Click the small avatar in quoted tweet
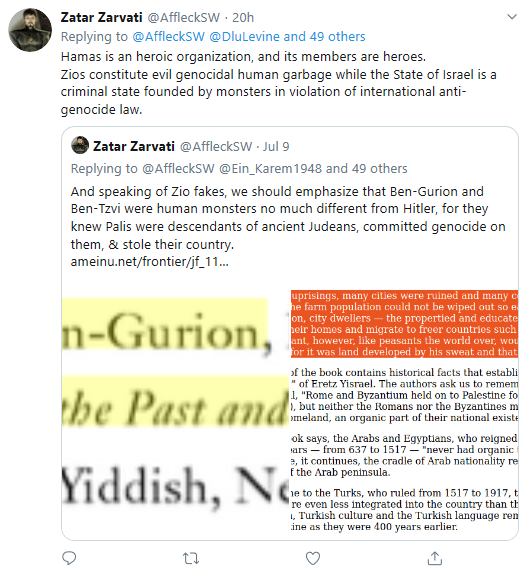 80,145
